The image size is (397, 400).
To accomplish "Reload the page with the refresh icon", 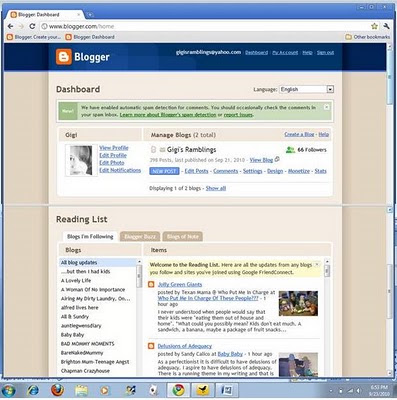I will click(x=32, y=26).
